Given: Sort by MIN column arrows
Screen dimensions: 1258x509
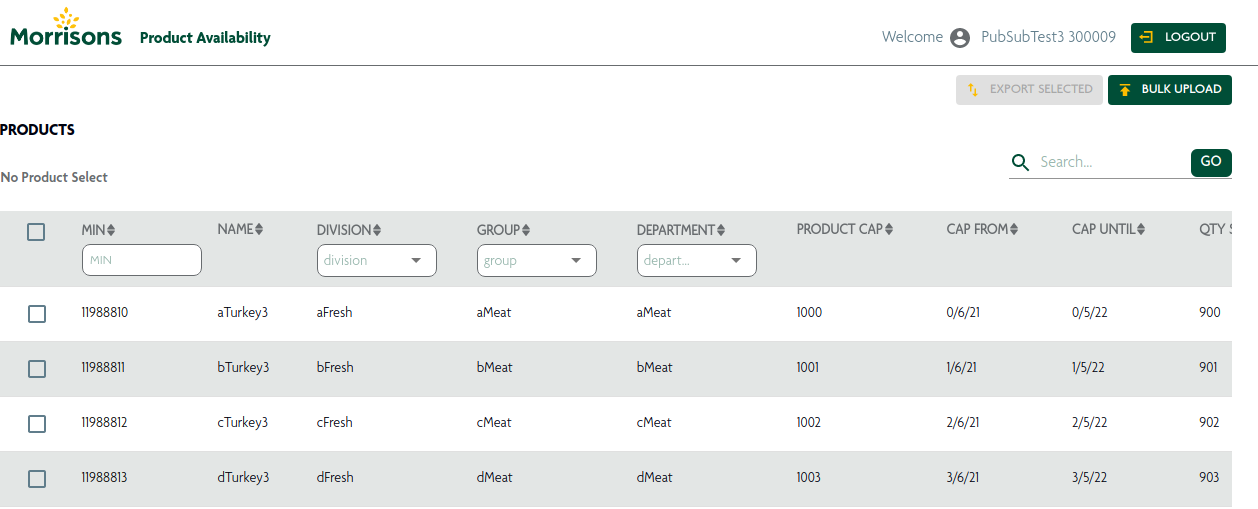Looking at the screenshot, I should 111,230.
